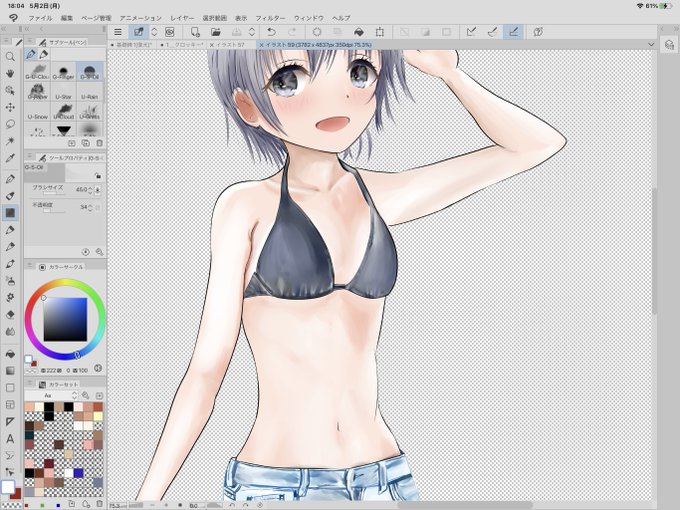The width and height of the screenshot is (680, 510).
Task: Open ファイル menu
Action: point(40,18)
